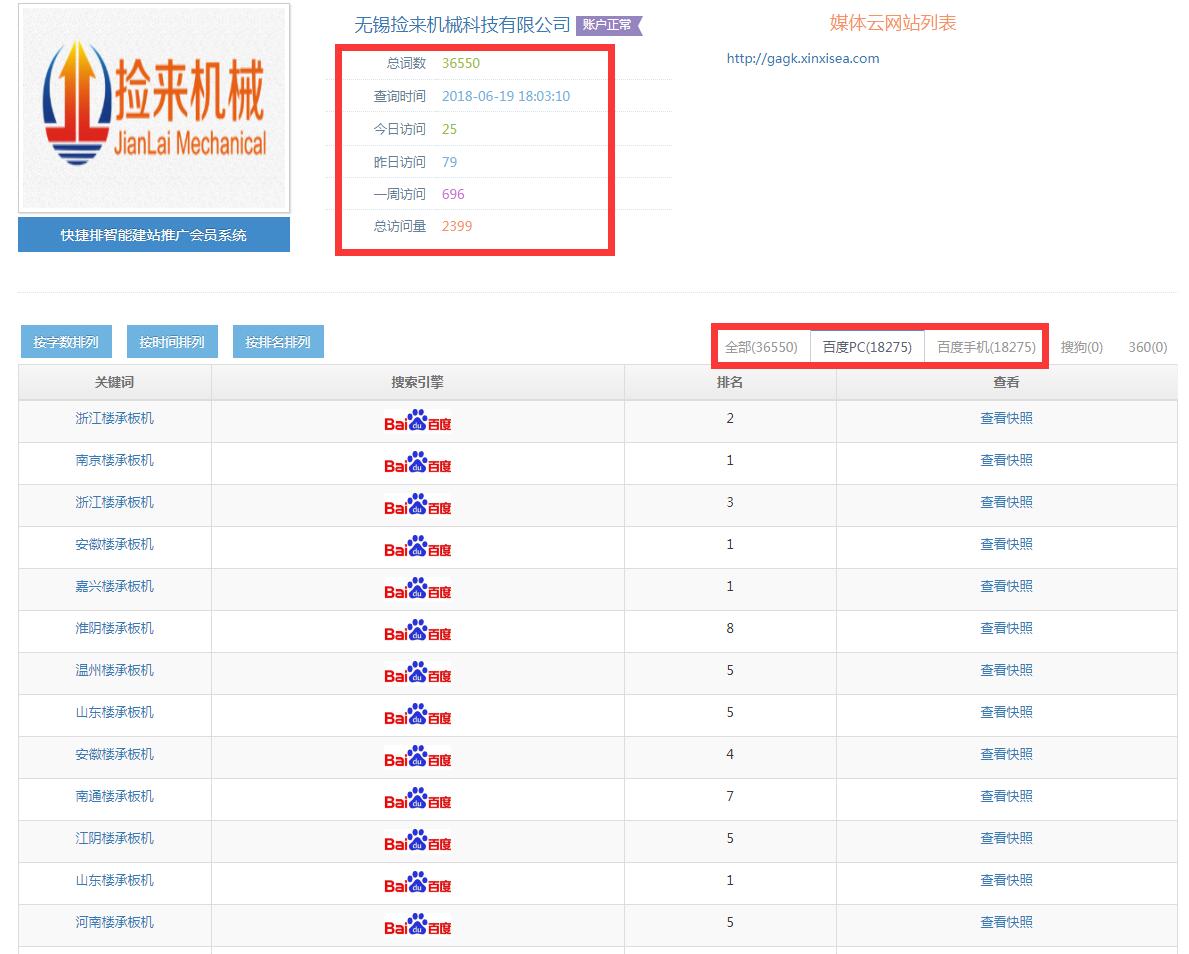This screenshot has height=954, width=1189.
Task: Sort by time with 按时间排列 button
Action: tap(172, 342)
